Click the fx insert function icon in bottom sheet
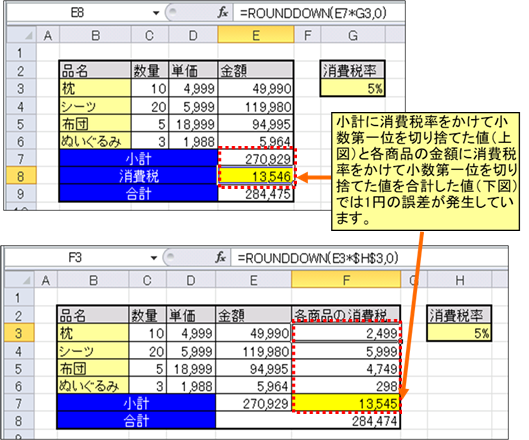The image size is (529, 440). tap(221, 258)
